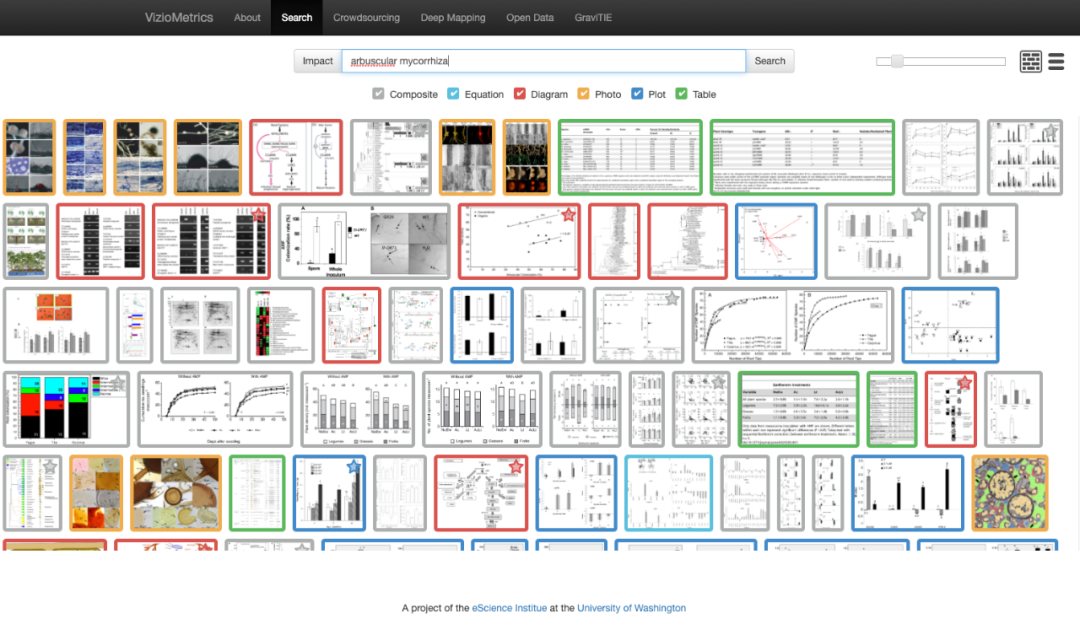This screenshot has width=1080, height=619.
Task: Click the arbuscular mycorrhiza search field
Action: (x=543, y=61)
